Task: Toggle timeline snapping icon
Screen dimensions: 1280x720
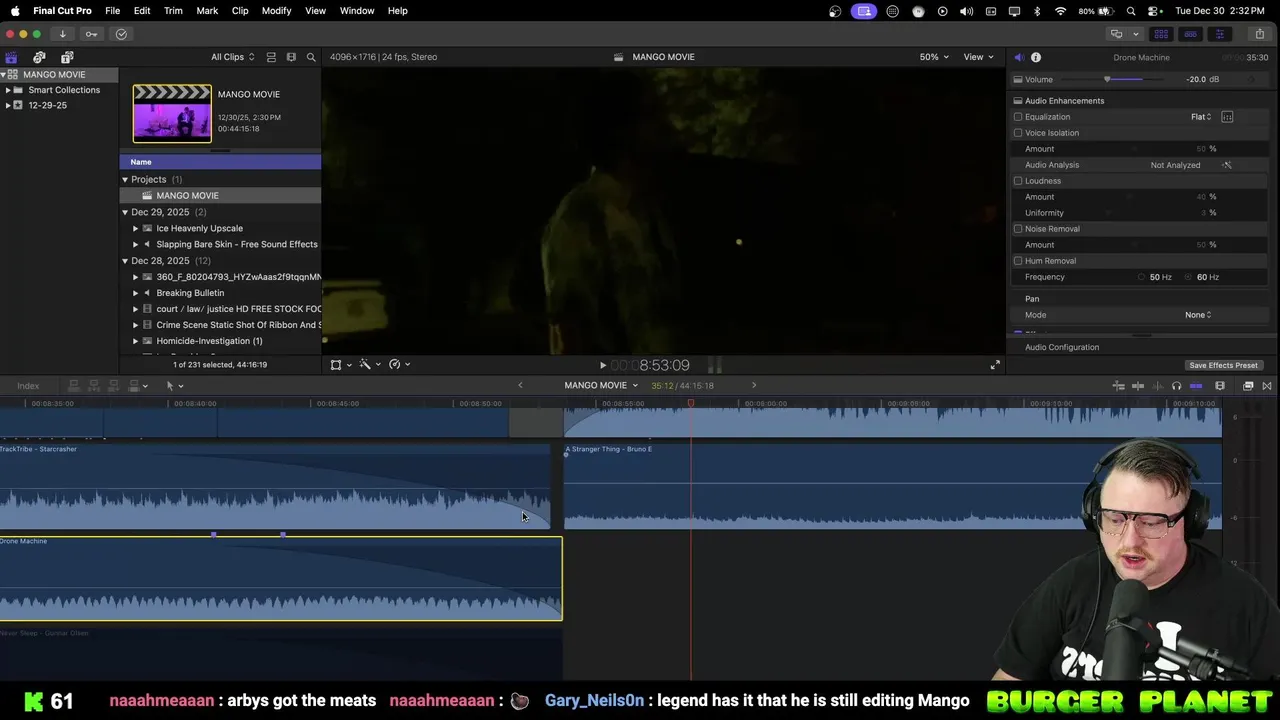Action: (x=1196, y=386)
